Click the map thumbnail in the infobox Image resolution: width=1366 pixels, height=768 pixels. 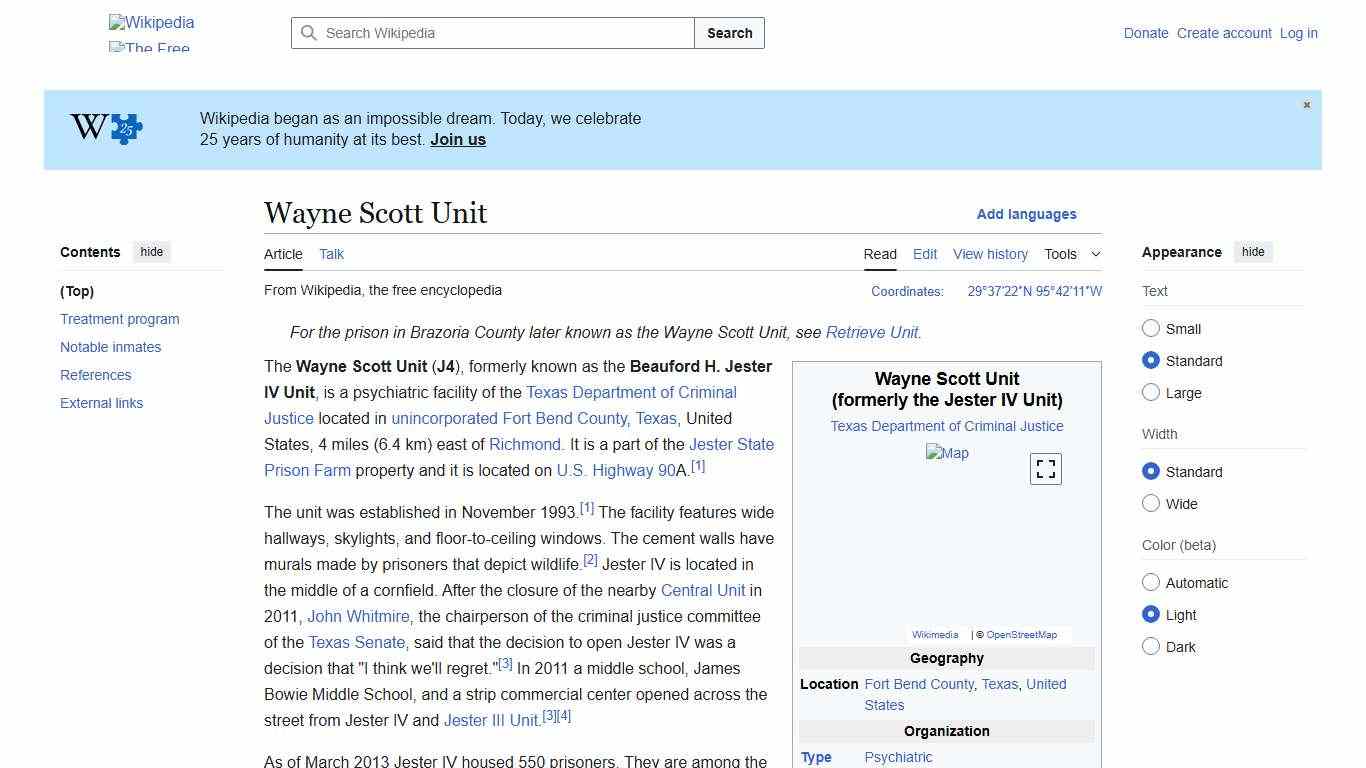[x=946, y=452]
